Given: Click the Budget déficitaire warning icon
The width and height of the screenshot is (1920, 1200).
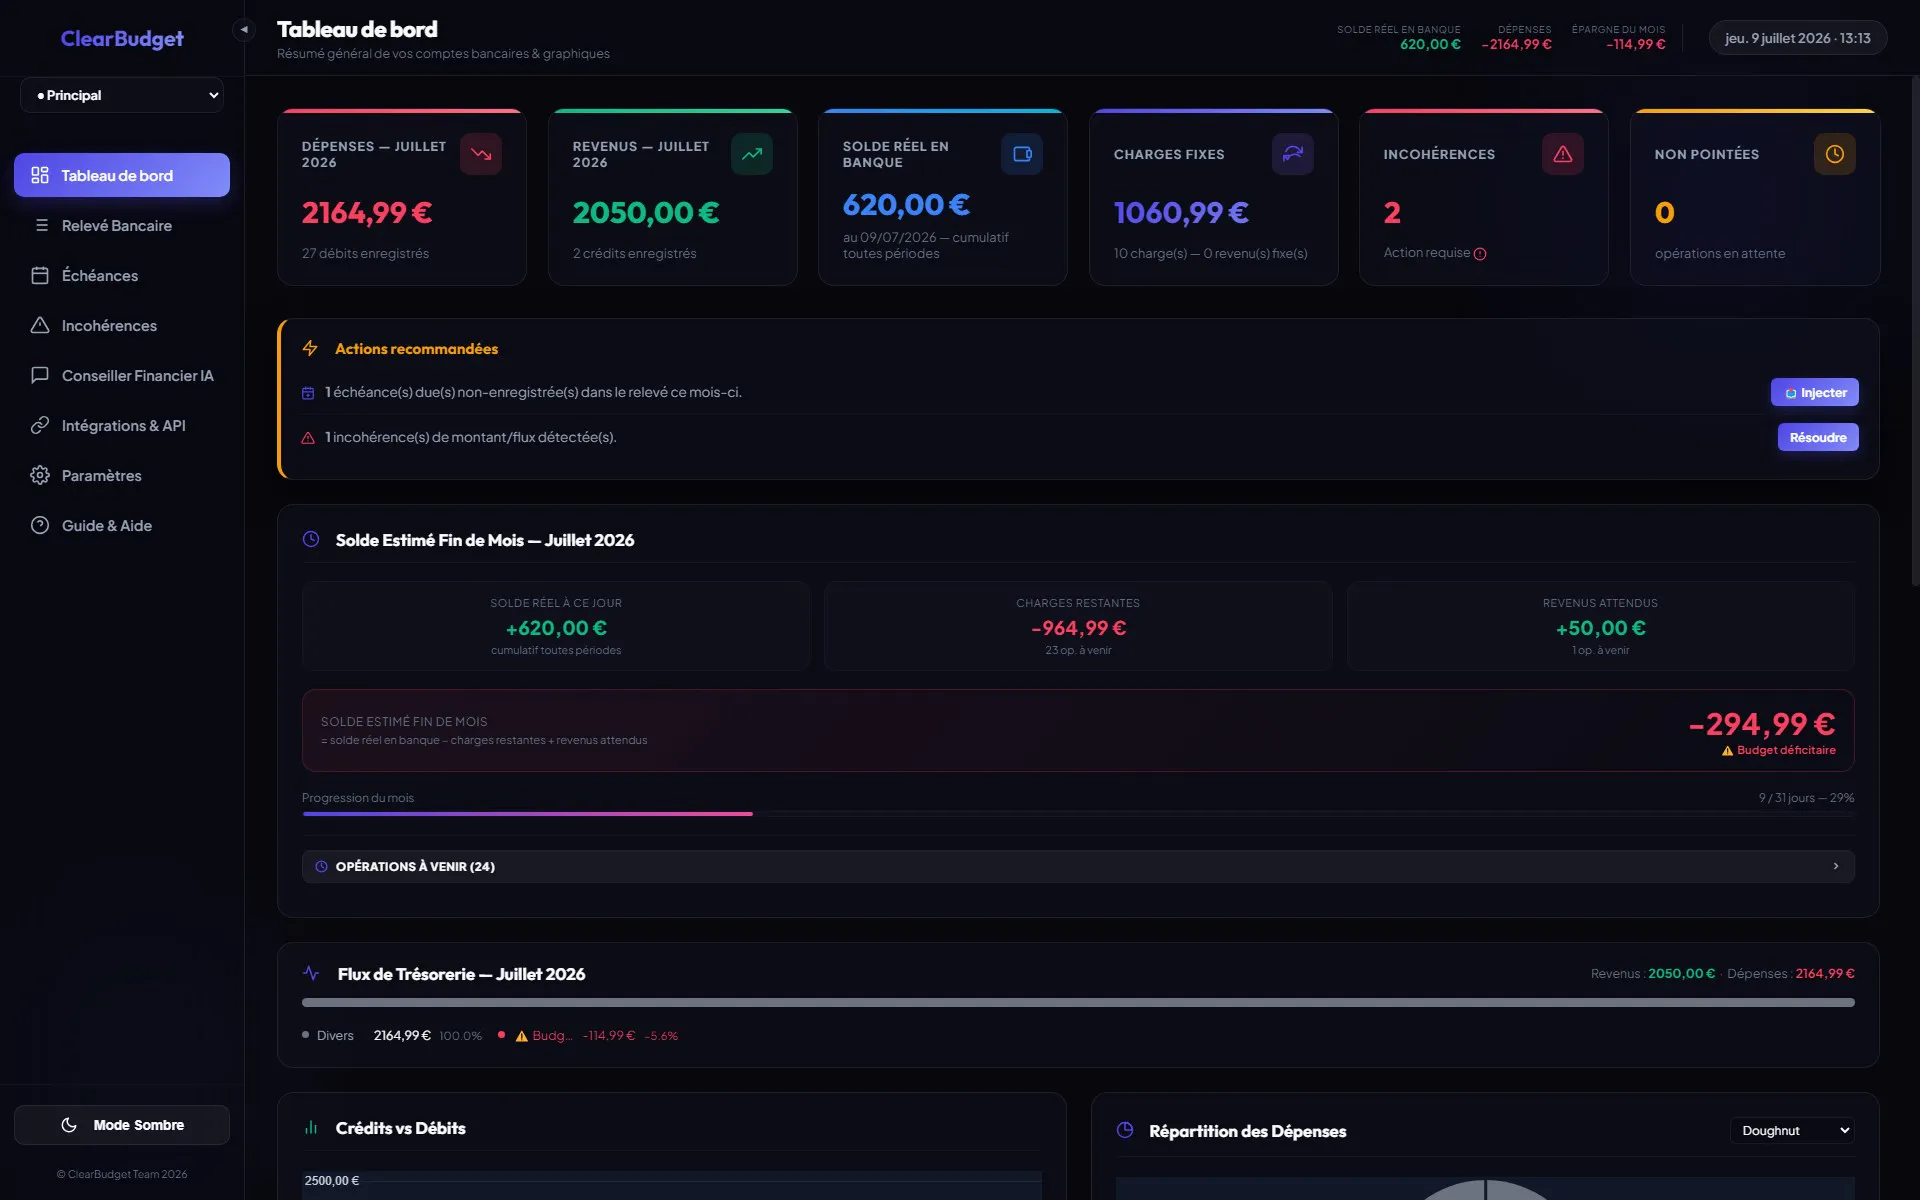Looking at the screenshot, I should (x=1727, y=751).
